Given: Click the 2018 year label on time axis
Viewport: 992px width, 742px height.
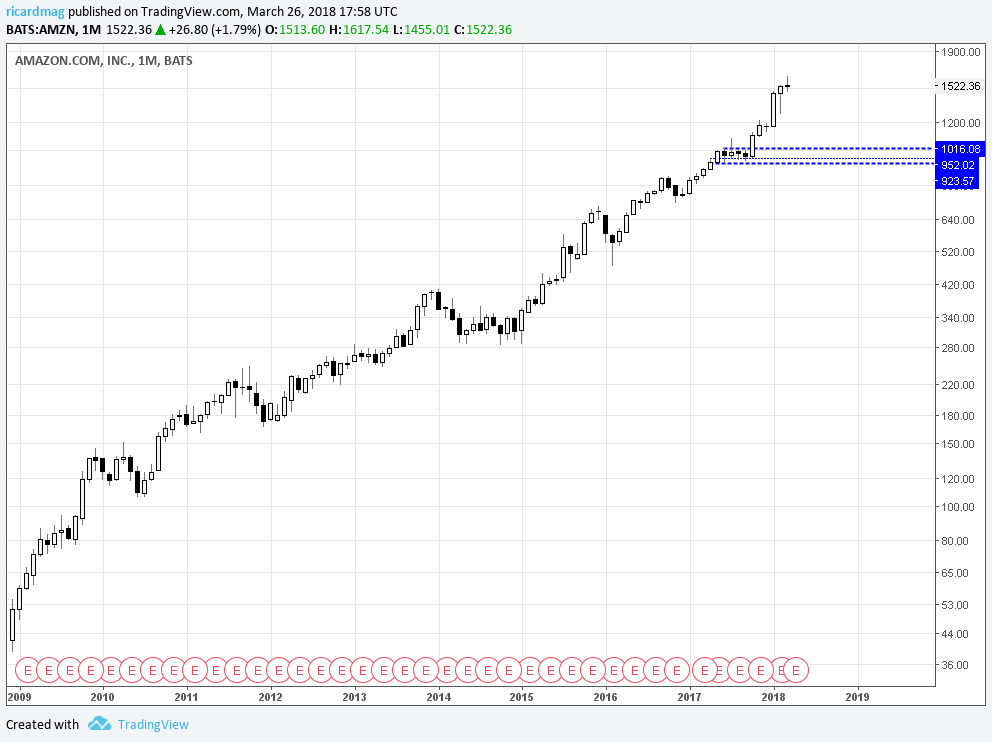Looking at the screenshot, I should pos(774,697).
